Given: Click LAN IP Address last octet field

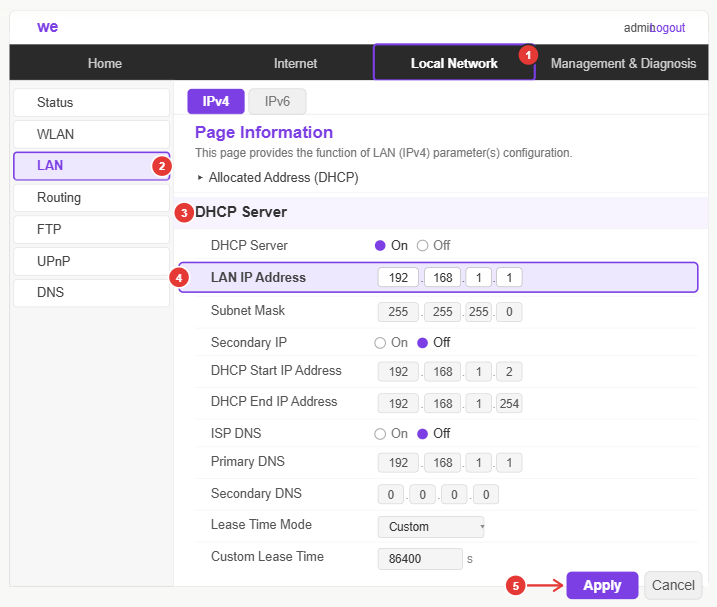Looking at the screenshot, I should click(x=509, y=278).
